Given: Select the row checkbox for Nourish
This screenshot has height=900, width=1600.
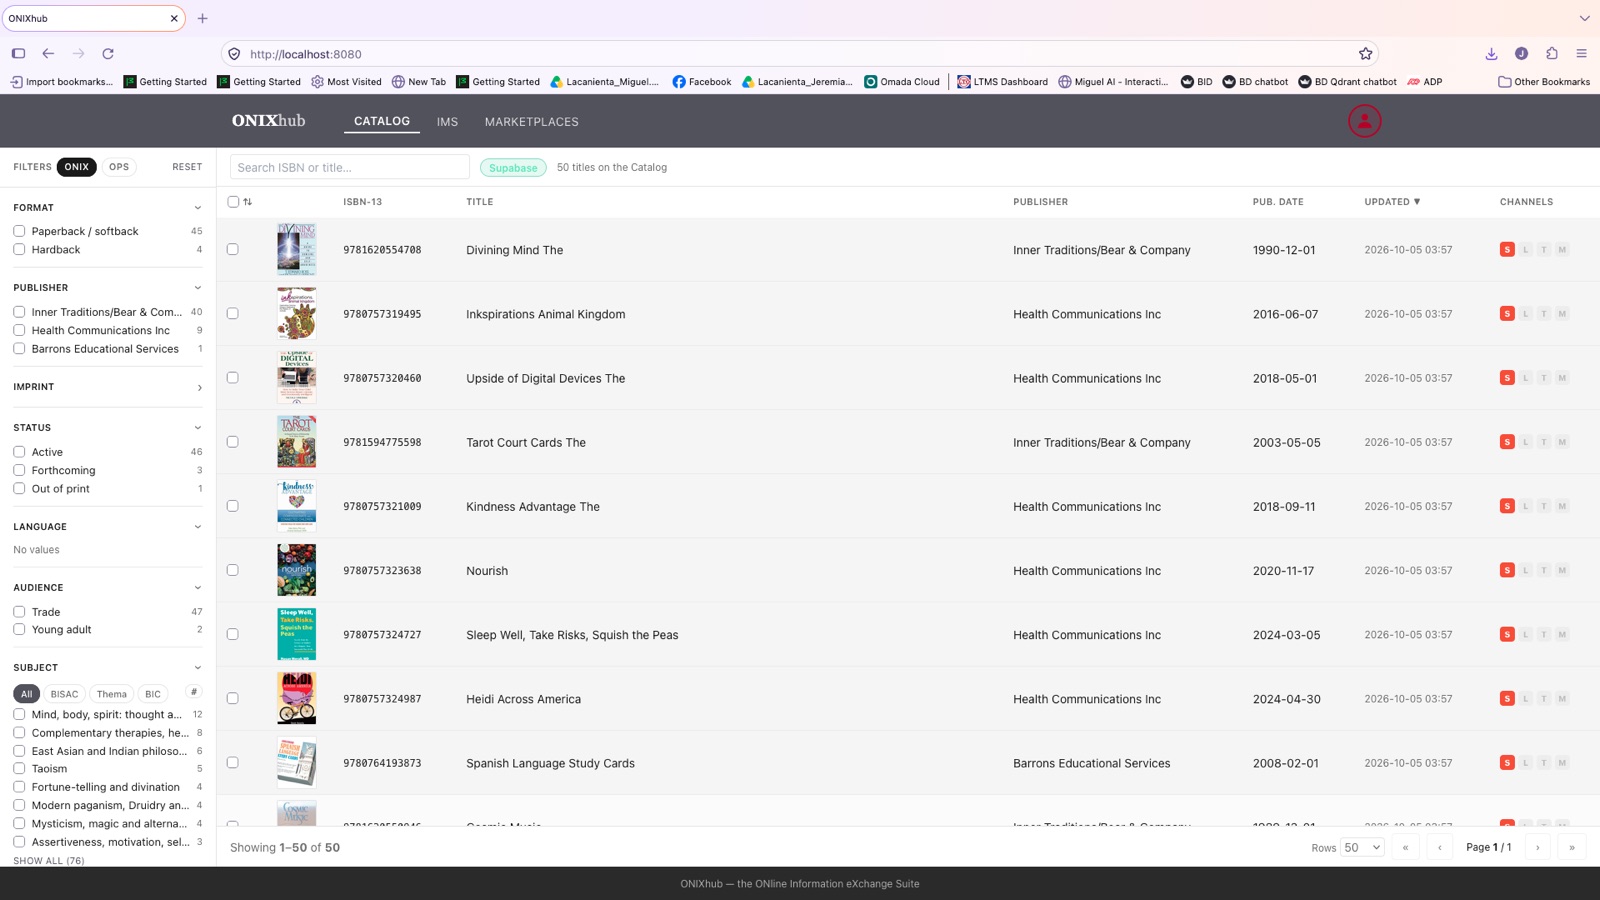Looking at the screenshot, I should pyautogui.click(x=233, y=570).
